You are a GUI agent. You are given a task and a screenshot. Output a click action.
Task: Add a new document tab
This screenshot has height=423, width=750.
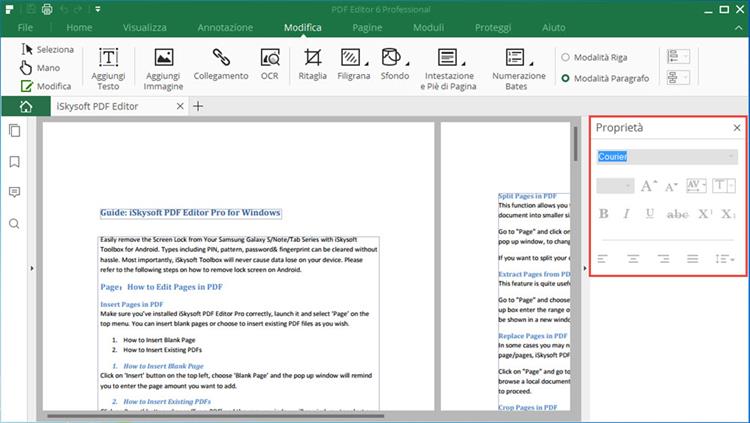198,106
